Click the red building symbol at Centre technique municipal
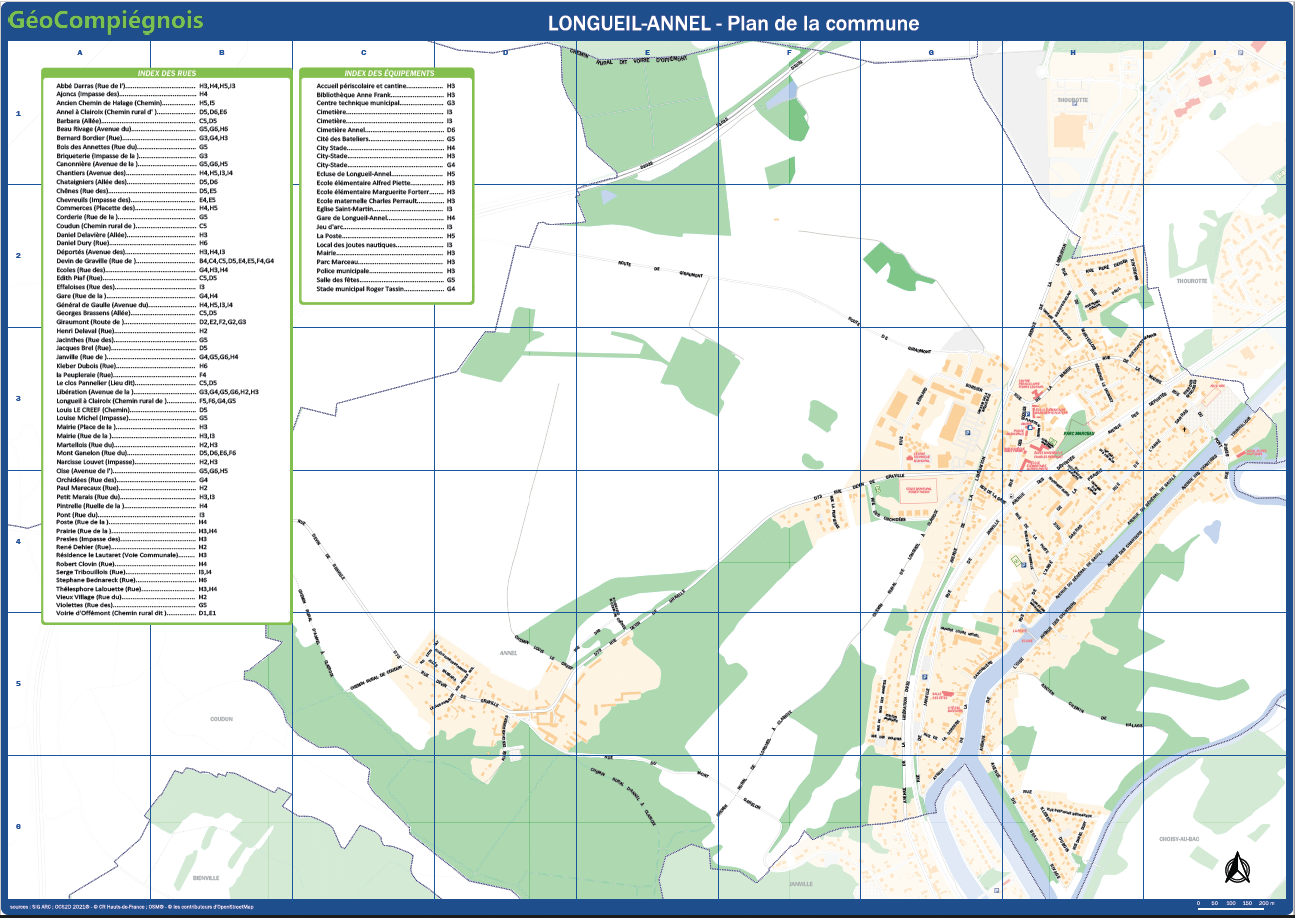Image resolution: width=1295 pixels, height=918 pixels. click(909, 458)
